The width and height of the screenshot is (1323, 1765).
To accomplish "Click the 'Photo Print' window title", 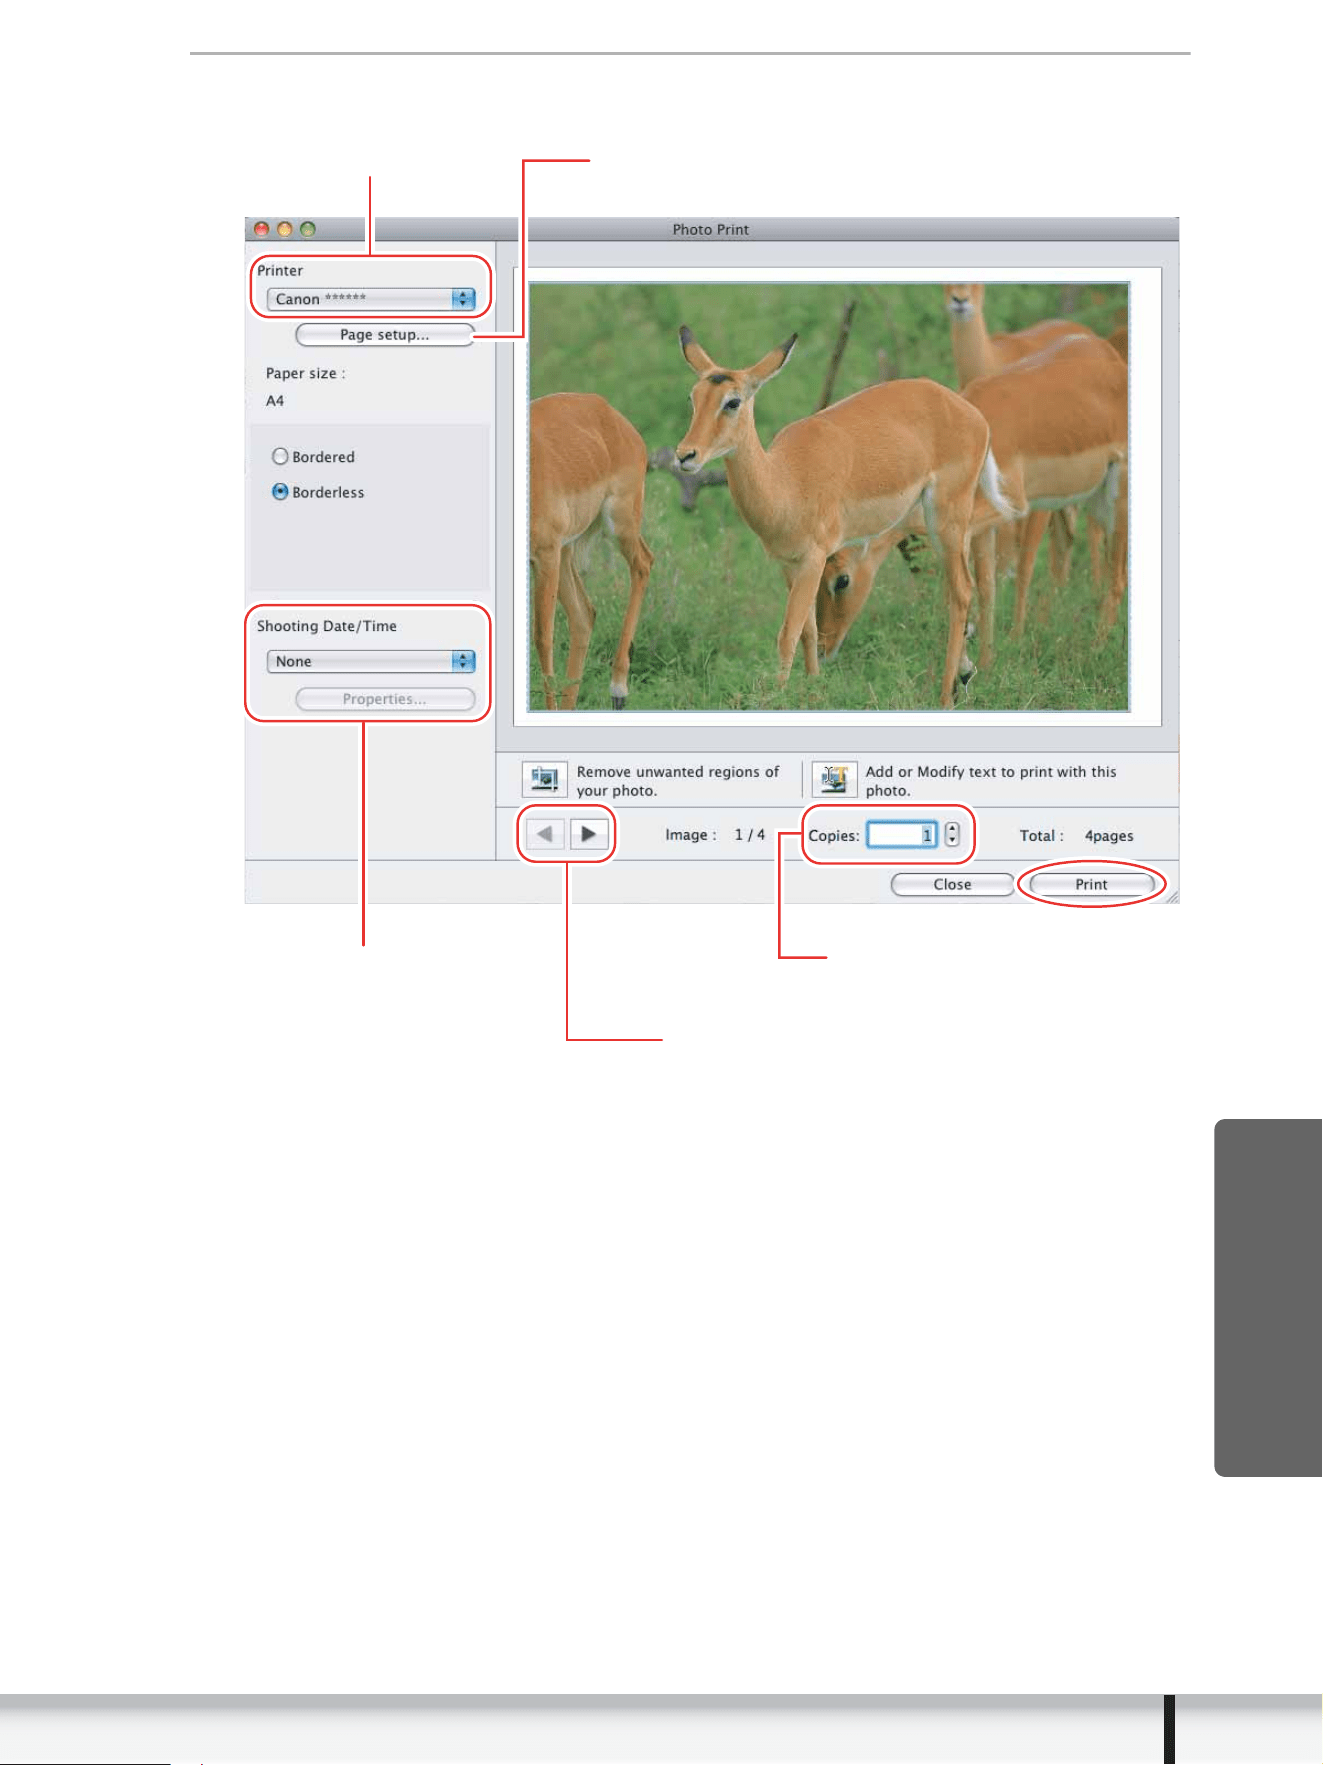I will pos(710,229).
